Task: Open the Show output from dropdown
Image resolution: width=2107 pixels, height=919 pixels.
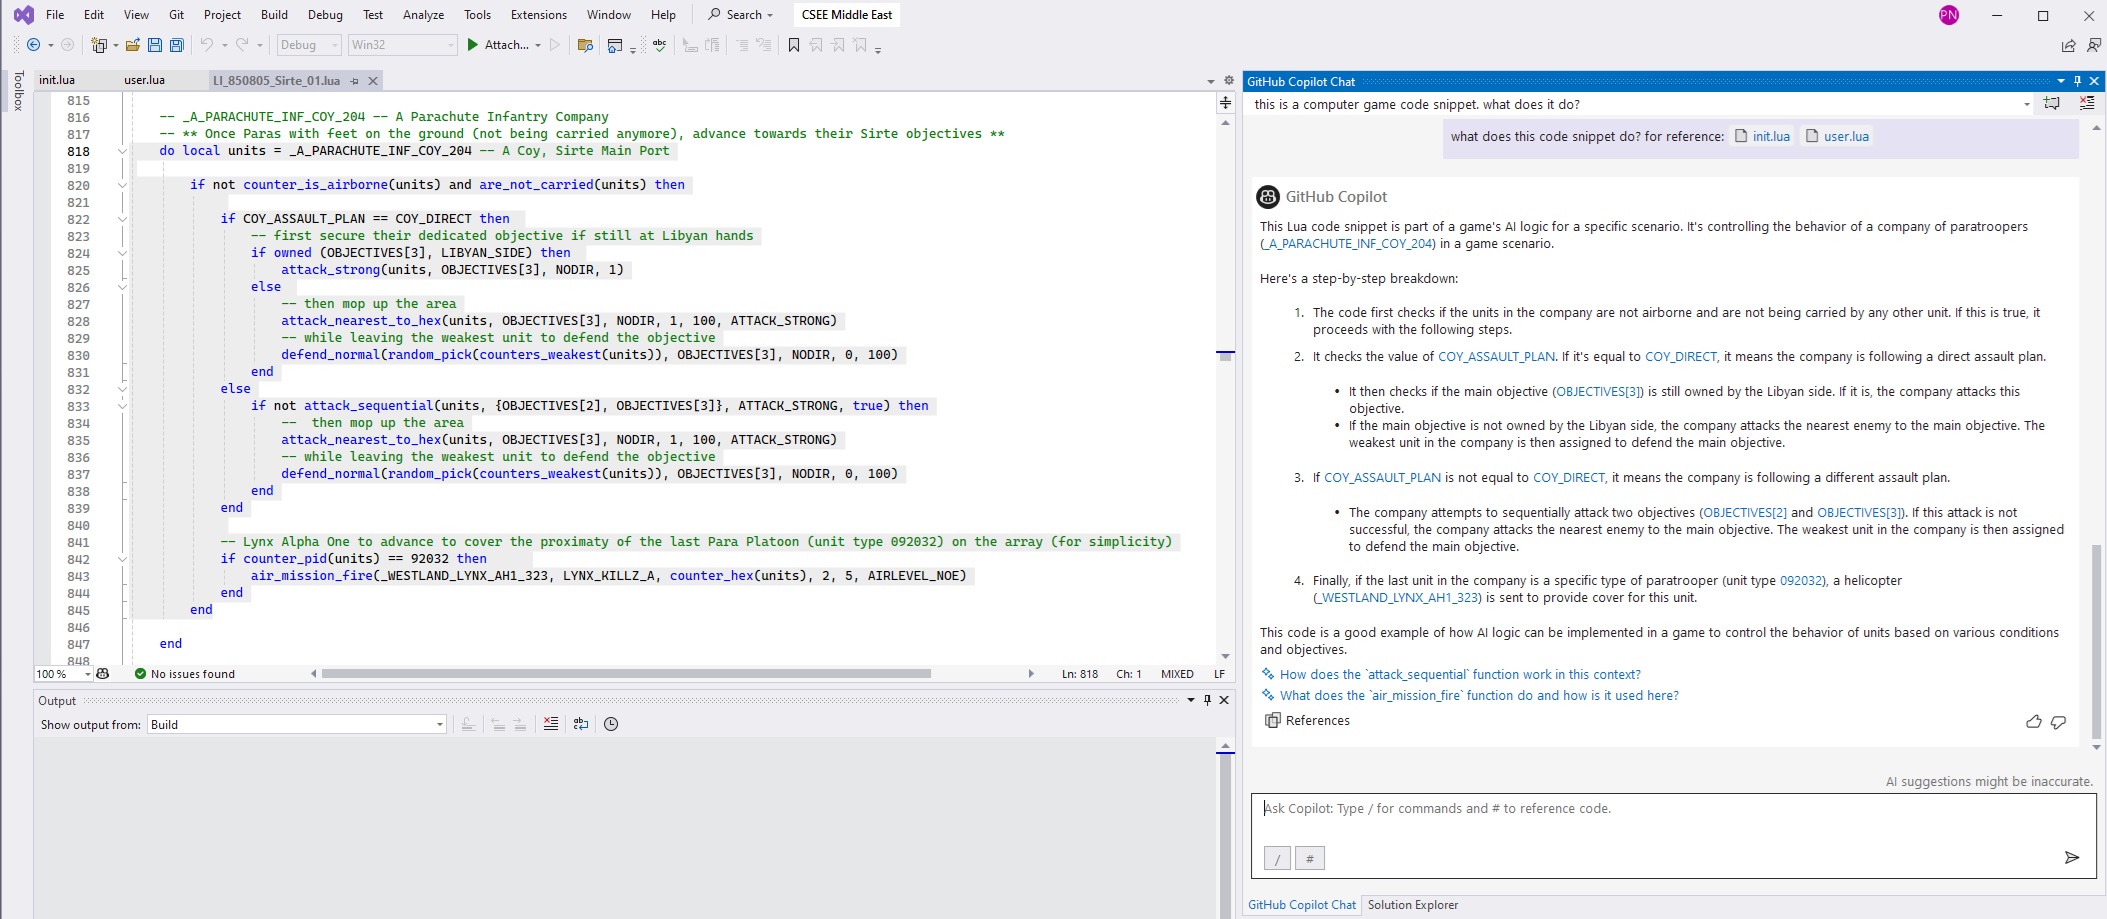Action: click(439, 724)
